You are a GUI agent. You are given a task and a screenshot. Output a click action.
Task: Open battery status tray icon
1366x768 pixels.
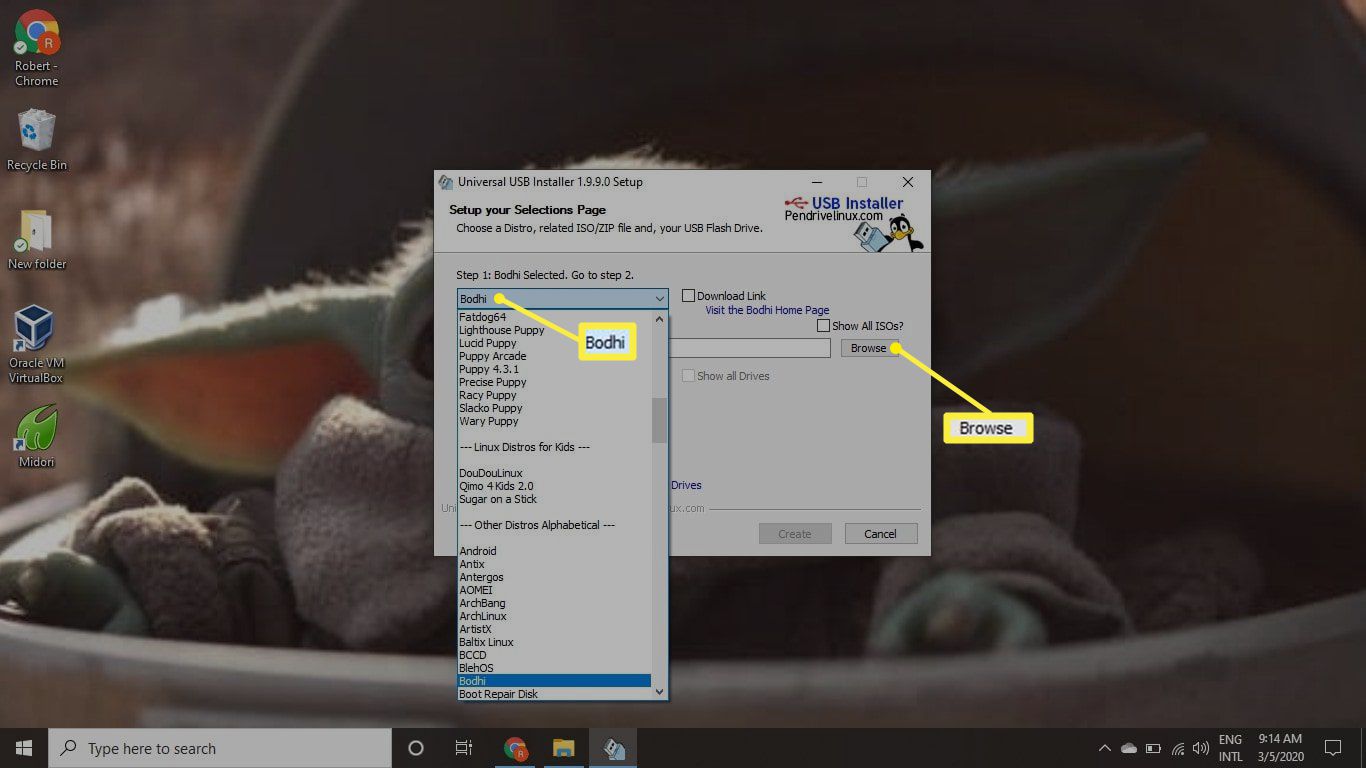[1153, 748]
